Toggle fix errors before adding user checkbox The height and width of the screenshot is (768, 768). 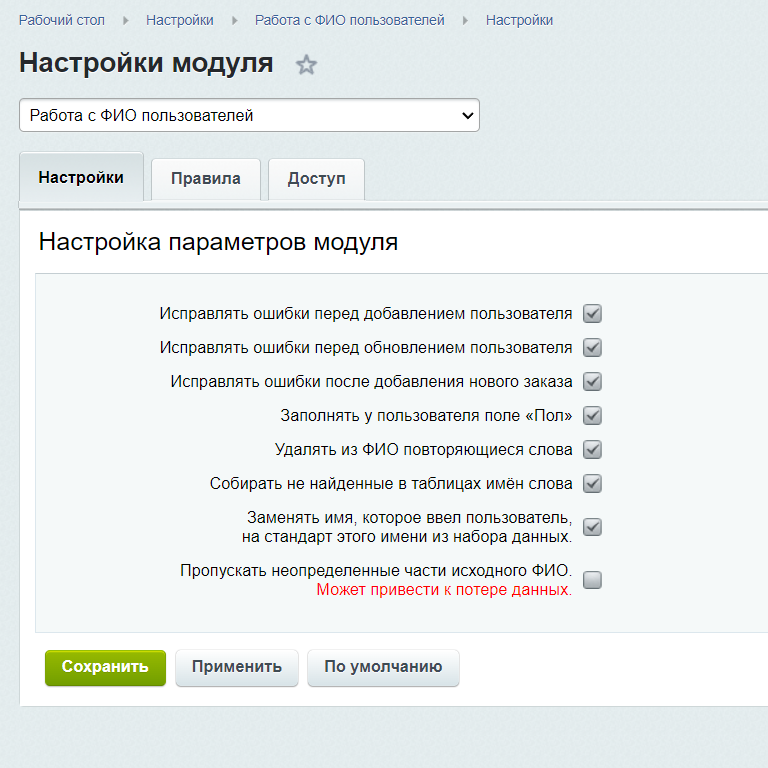592,314
